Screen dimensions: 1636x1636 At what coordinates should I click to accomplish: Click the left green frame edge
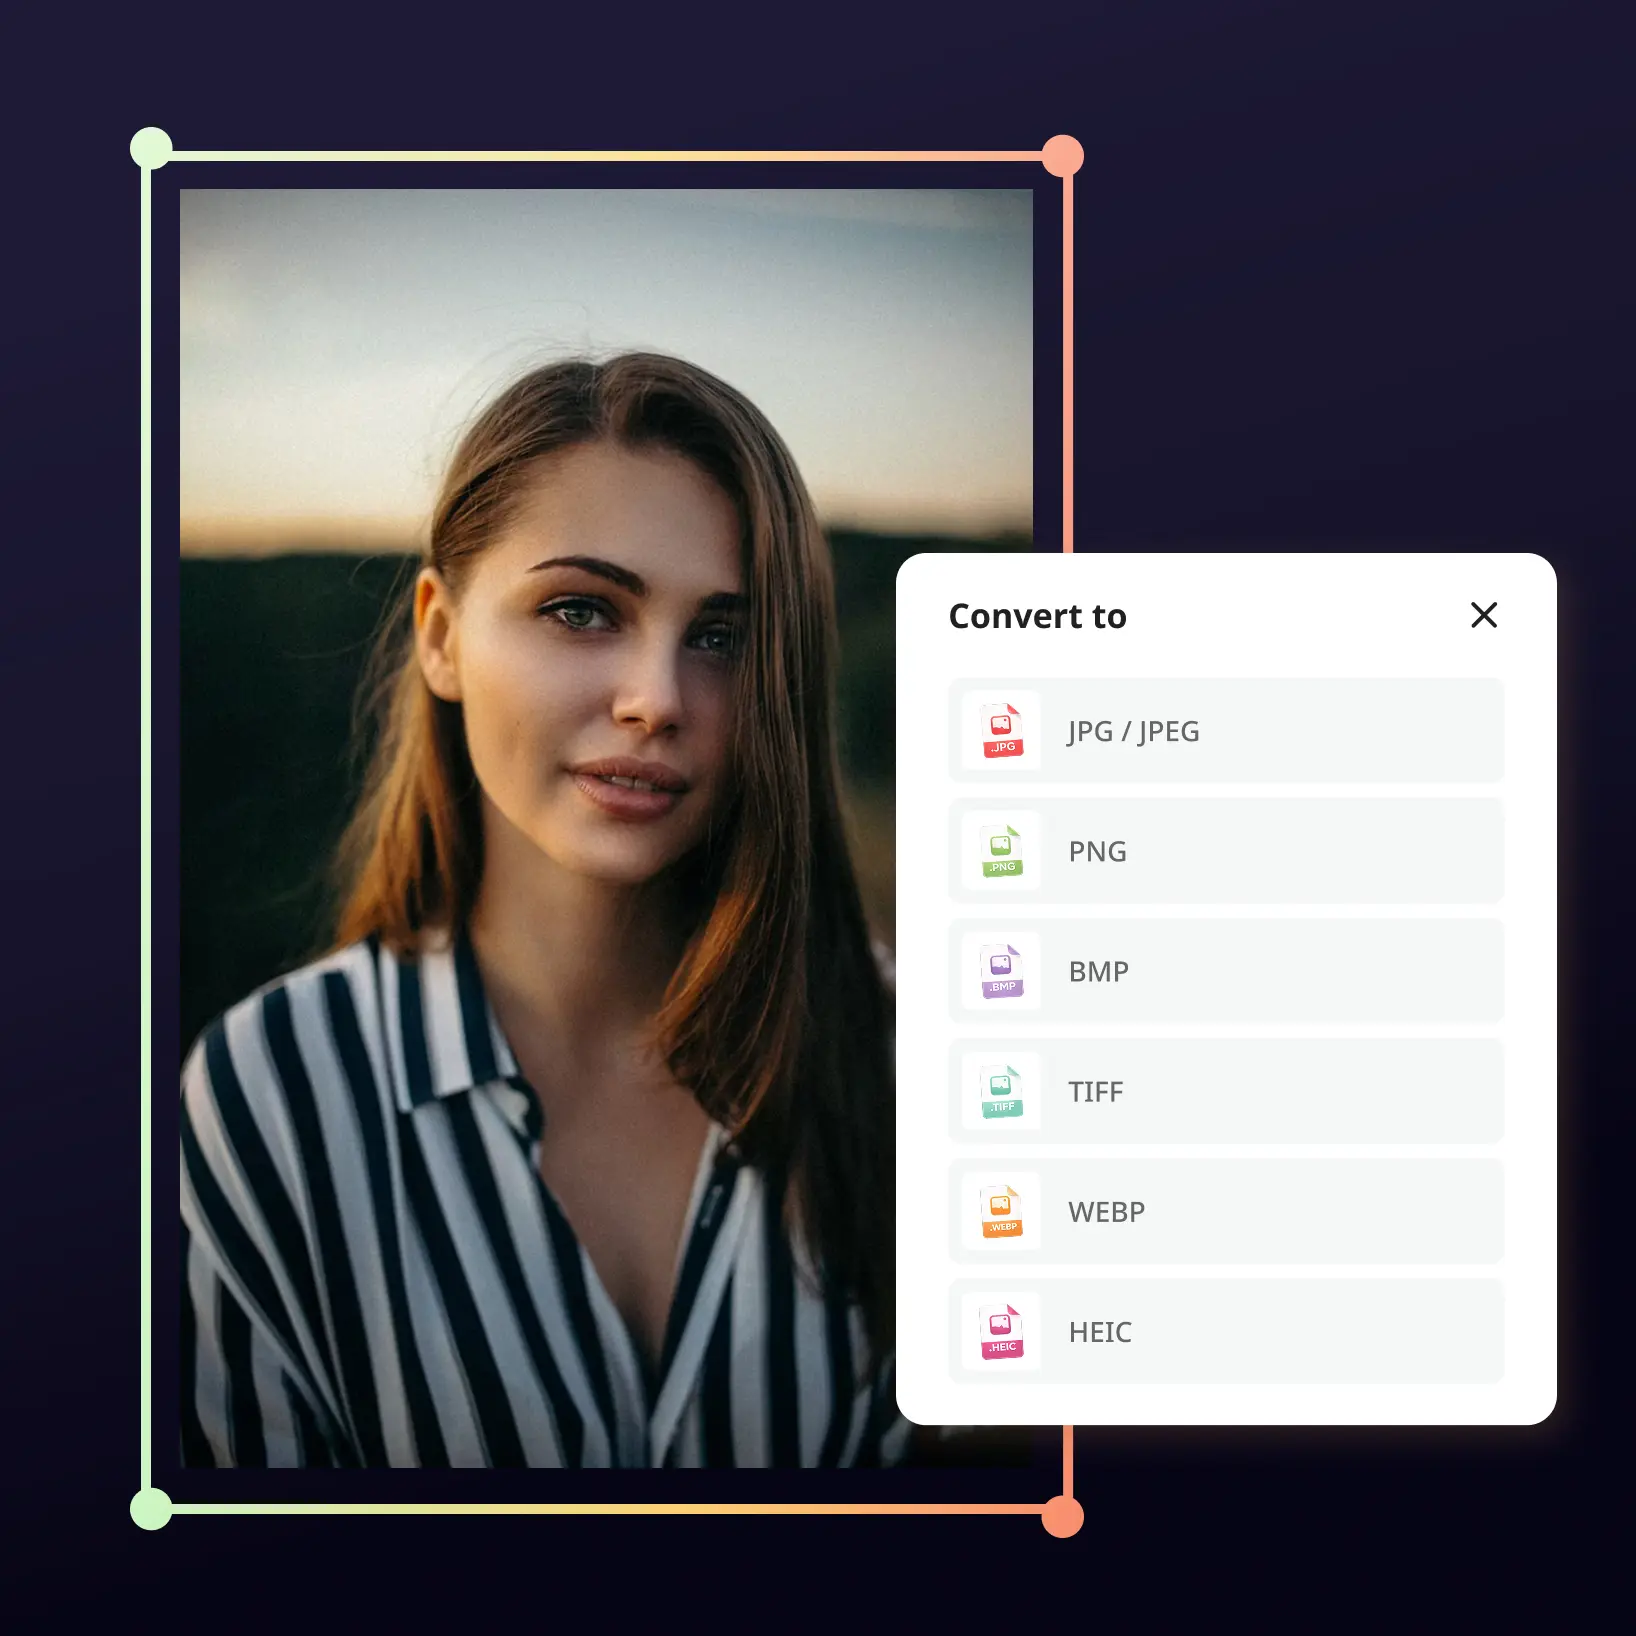(x=146, y=830)
